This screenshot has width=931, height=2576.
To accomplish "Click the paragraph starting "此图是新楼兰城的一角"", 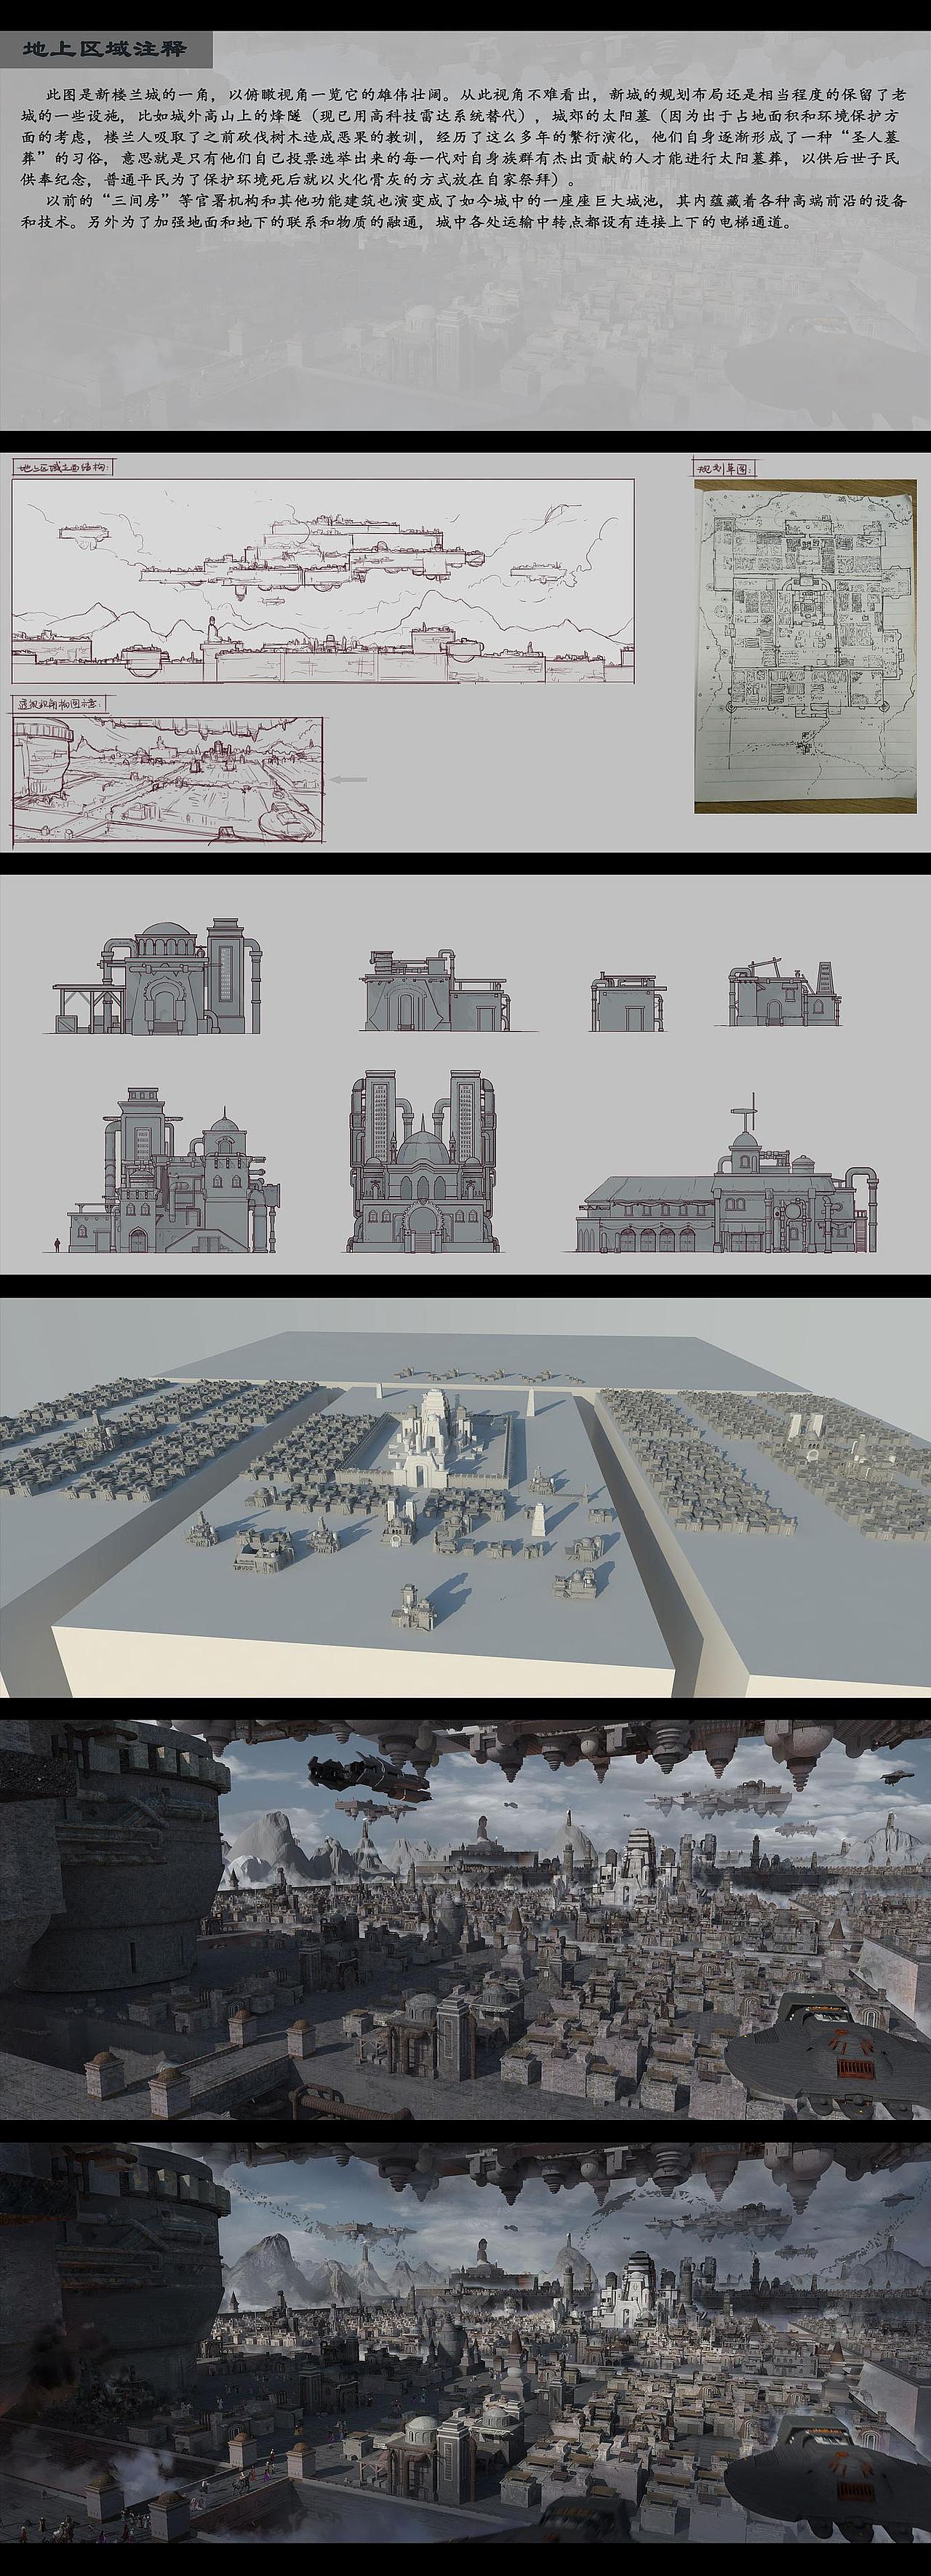I will click(x=465, y=137).
